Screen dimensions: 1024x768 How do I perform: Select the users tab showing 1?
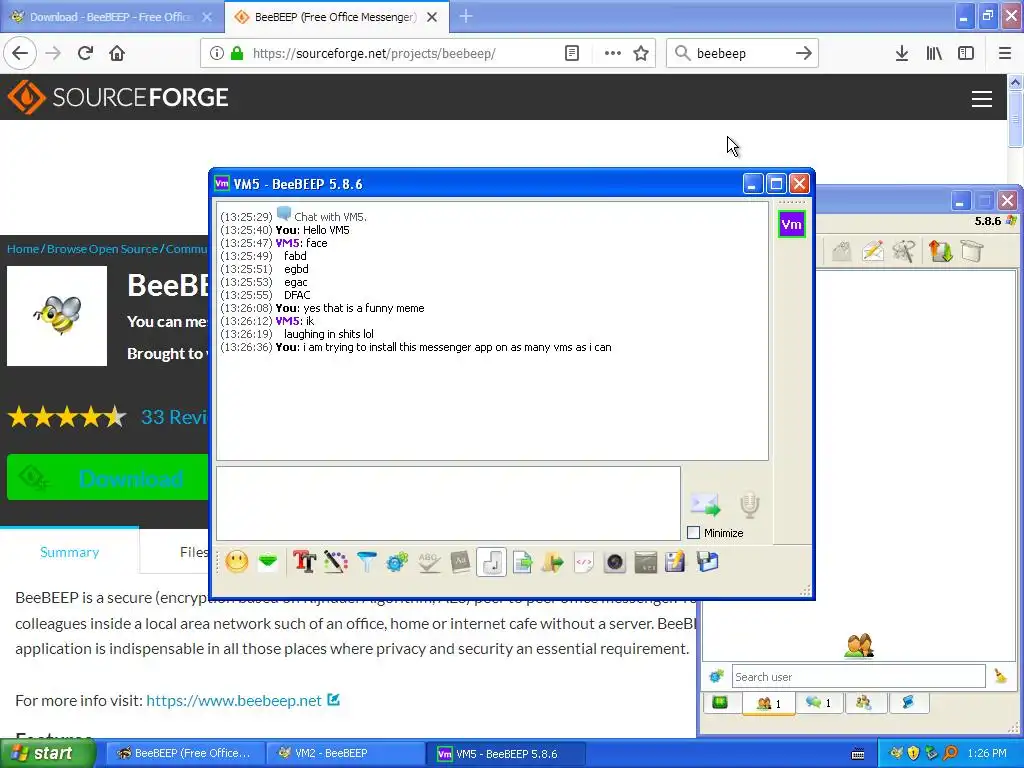[x=769, y=703]
